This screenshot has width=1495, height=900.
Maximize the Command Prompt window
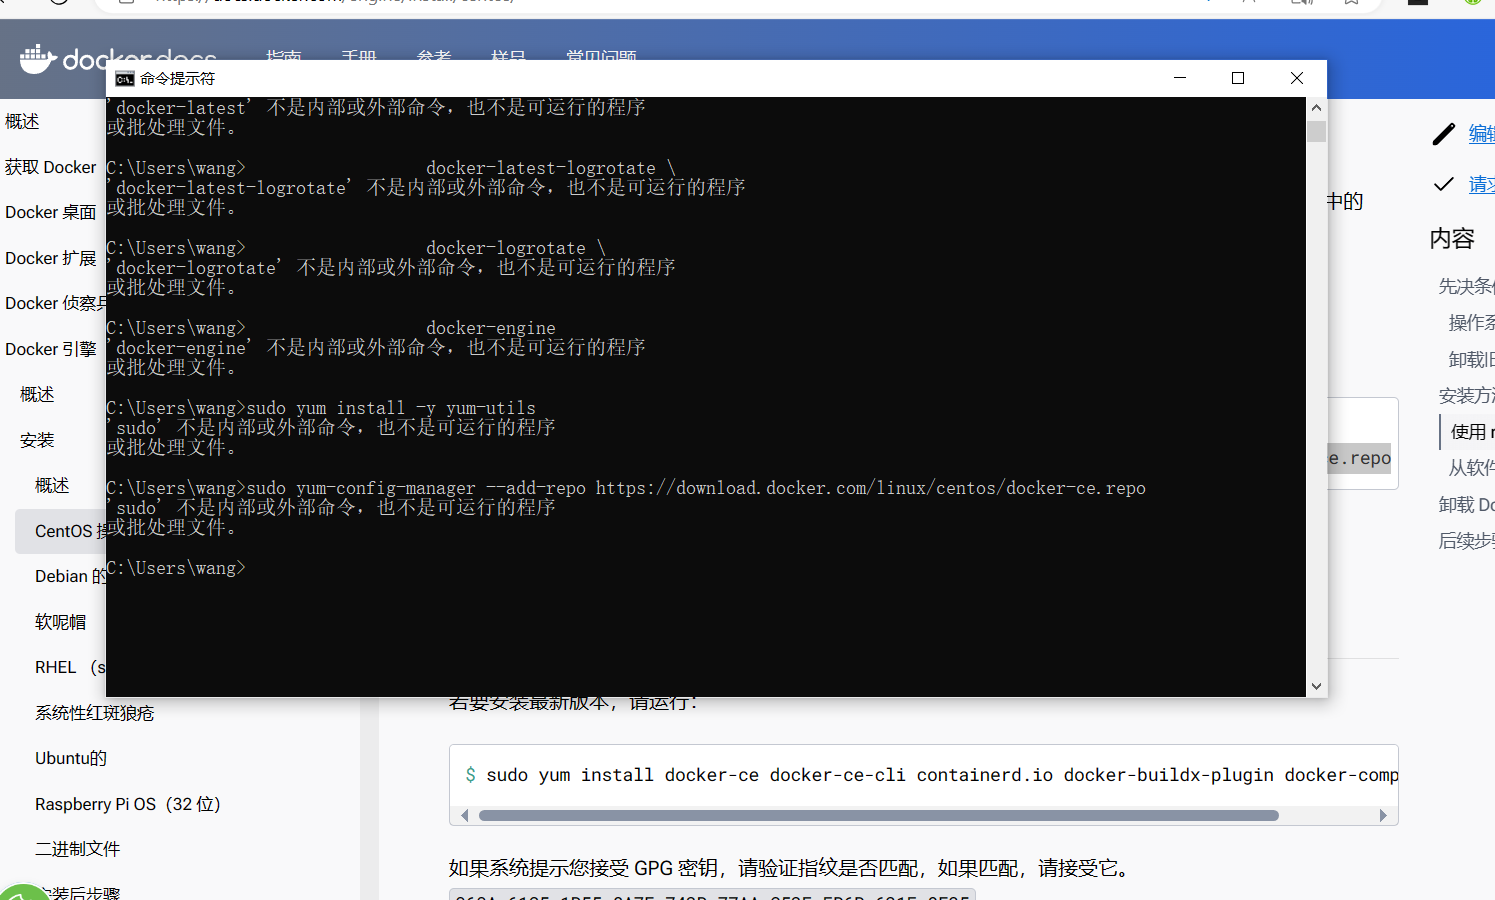click(x=1238, y=78)
